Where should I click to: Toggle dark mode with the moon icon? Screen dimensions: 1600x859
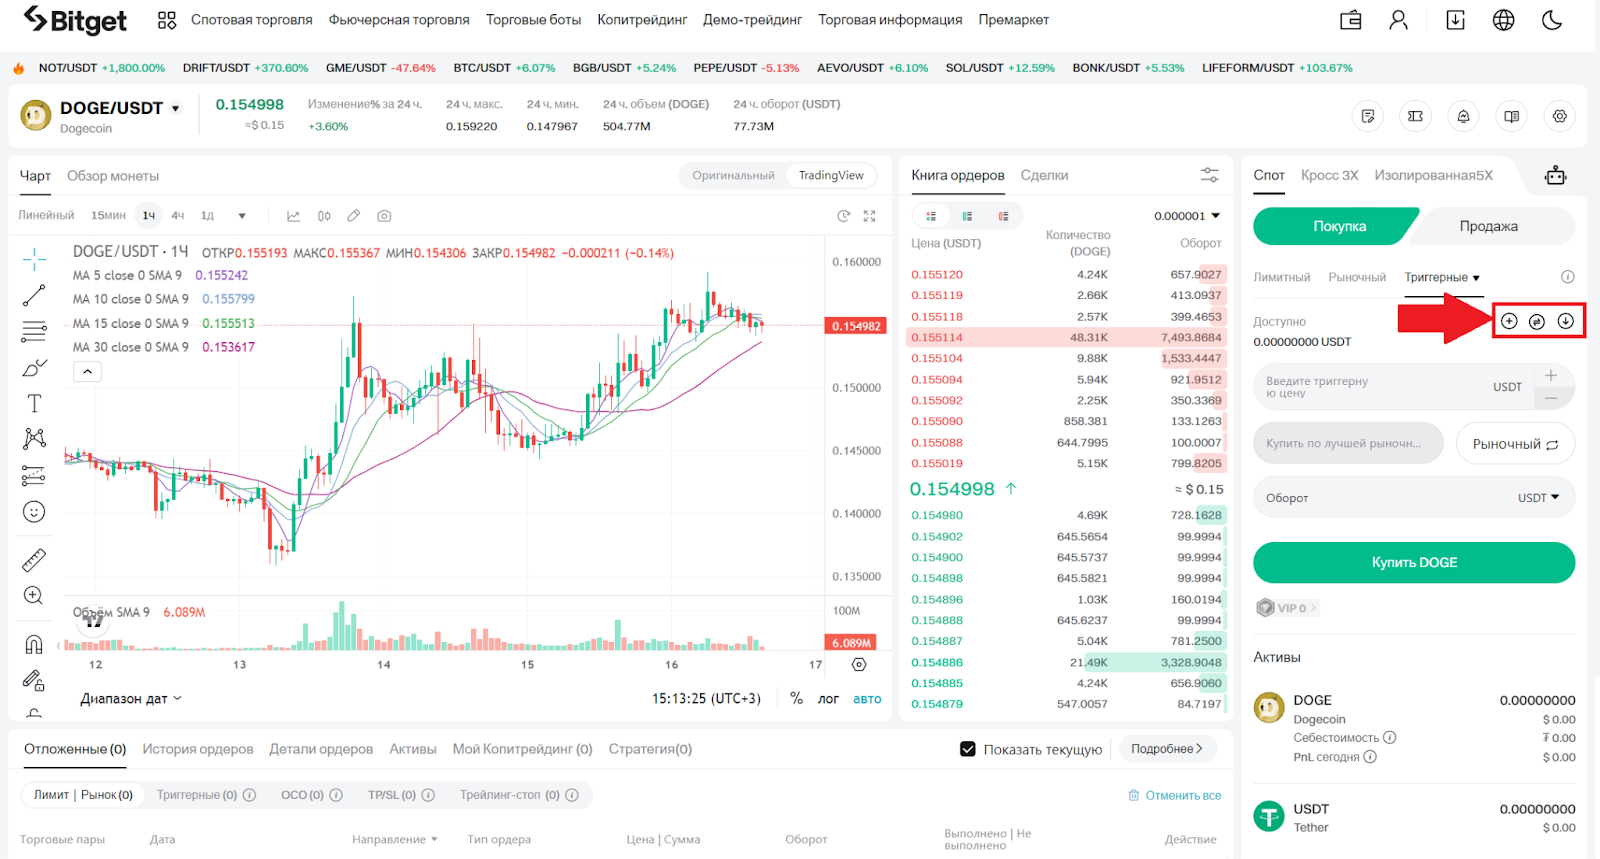click(1552, 20)
